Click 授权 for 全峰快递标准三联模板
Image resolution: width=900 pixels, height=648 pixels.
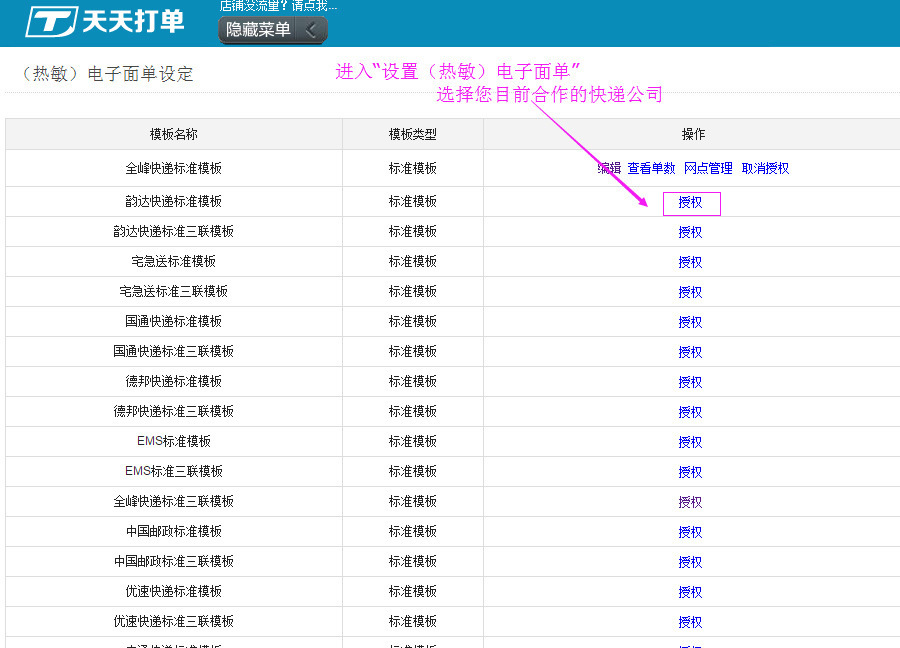coord(690,502)
